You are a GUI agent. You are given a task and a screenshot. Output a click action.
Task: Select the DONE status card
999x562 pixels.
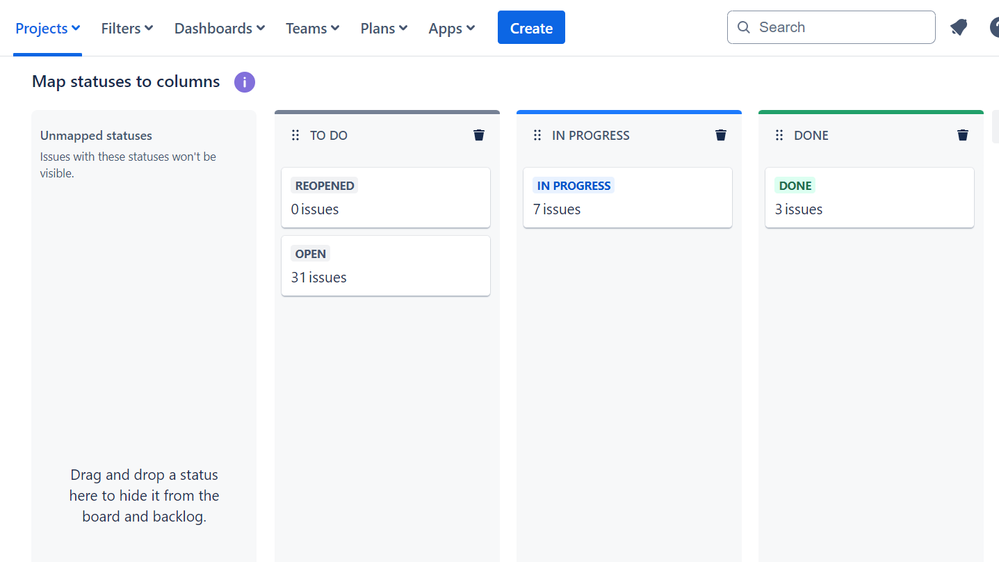coord(870,198)
